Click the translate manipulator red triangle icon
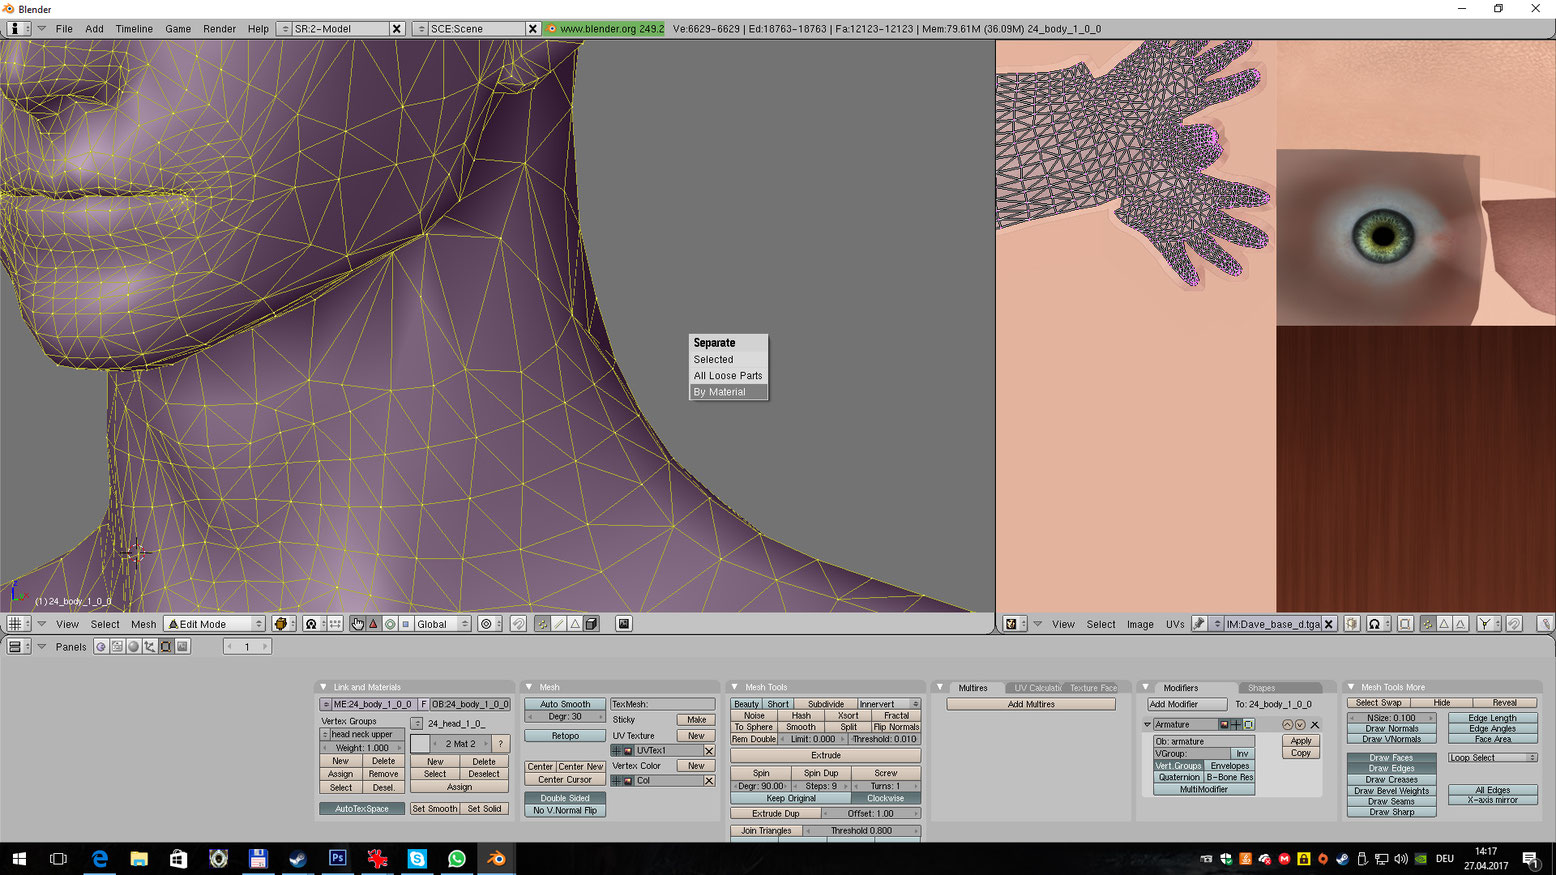1556x875 pixels. click(373, 624)
